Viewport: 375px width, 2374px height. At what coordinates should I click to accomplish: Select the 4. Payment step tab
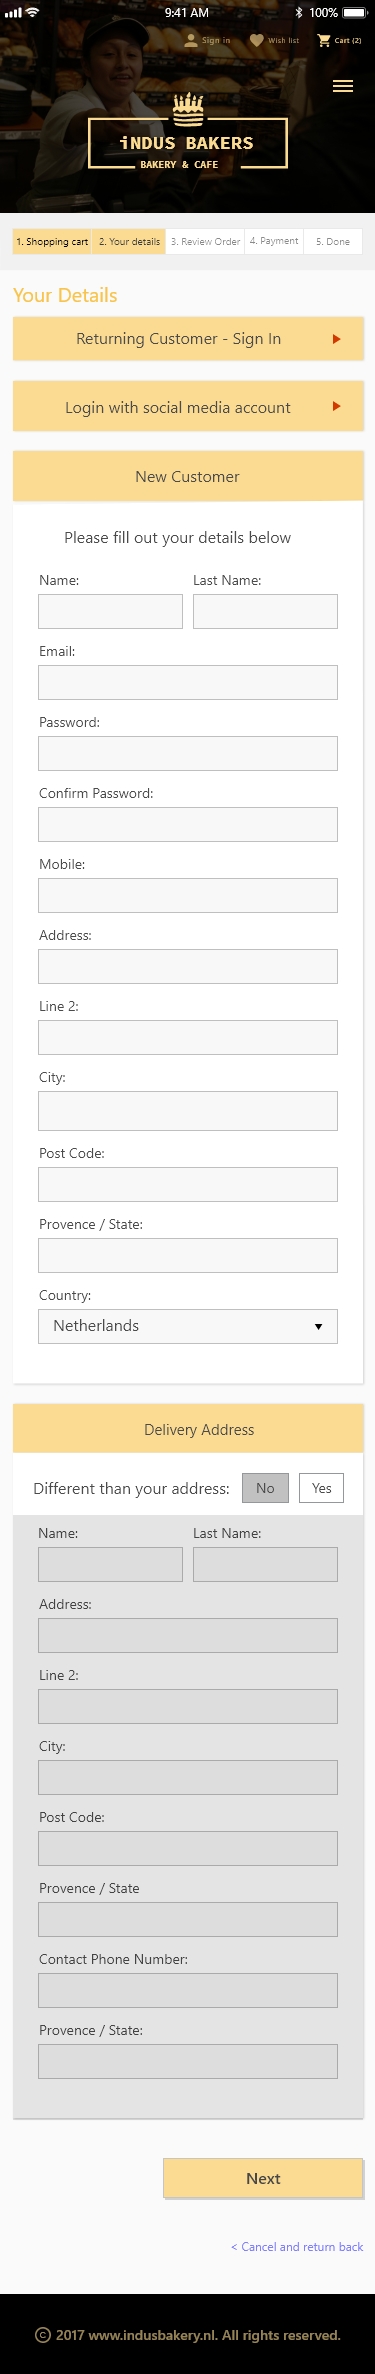[x=274, y=241]
